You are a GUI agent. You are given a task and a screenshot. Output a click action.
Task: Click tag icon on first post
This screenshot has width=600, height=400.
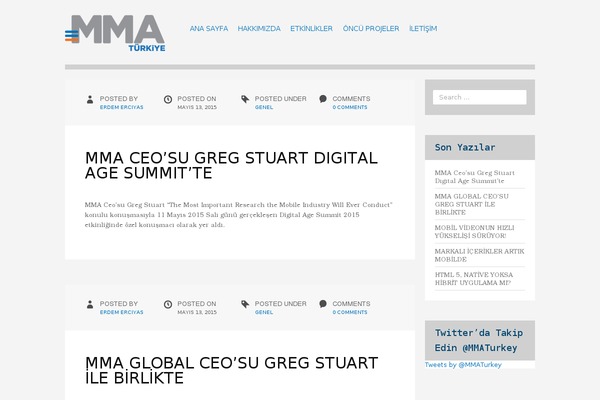[x=245, y=100]
